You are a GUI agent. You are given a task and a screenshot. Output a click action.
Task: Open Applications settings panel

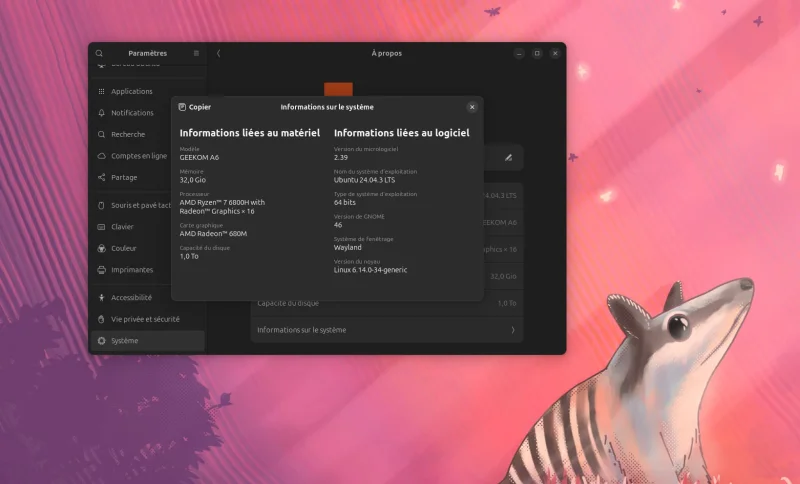148,91
